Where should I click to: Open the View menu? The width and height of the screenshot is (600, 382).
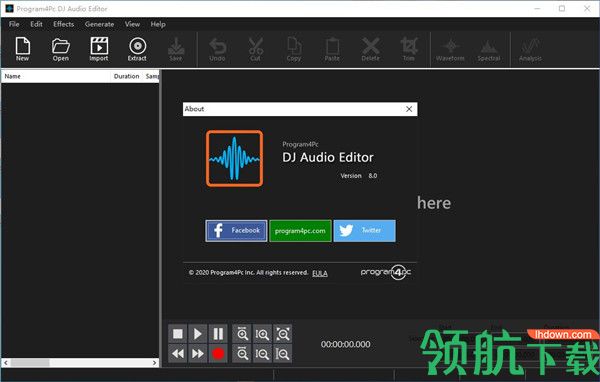pos(132,24)
